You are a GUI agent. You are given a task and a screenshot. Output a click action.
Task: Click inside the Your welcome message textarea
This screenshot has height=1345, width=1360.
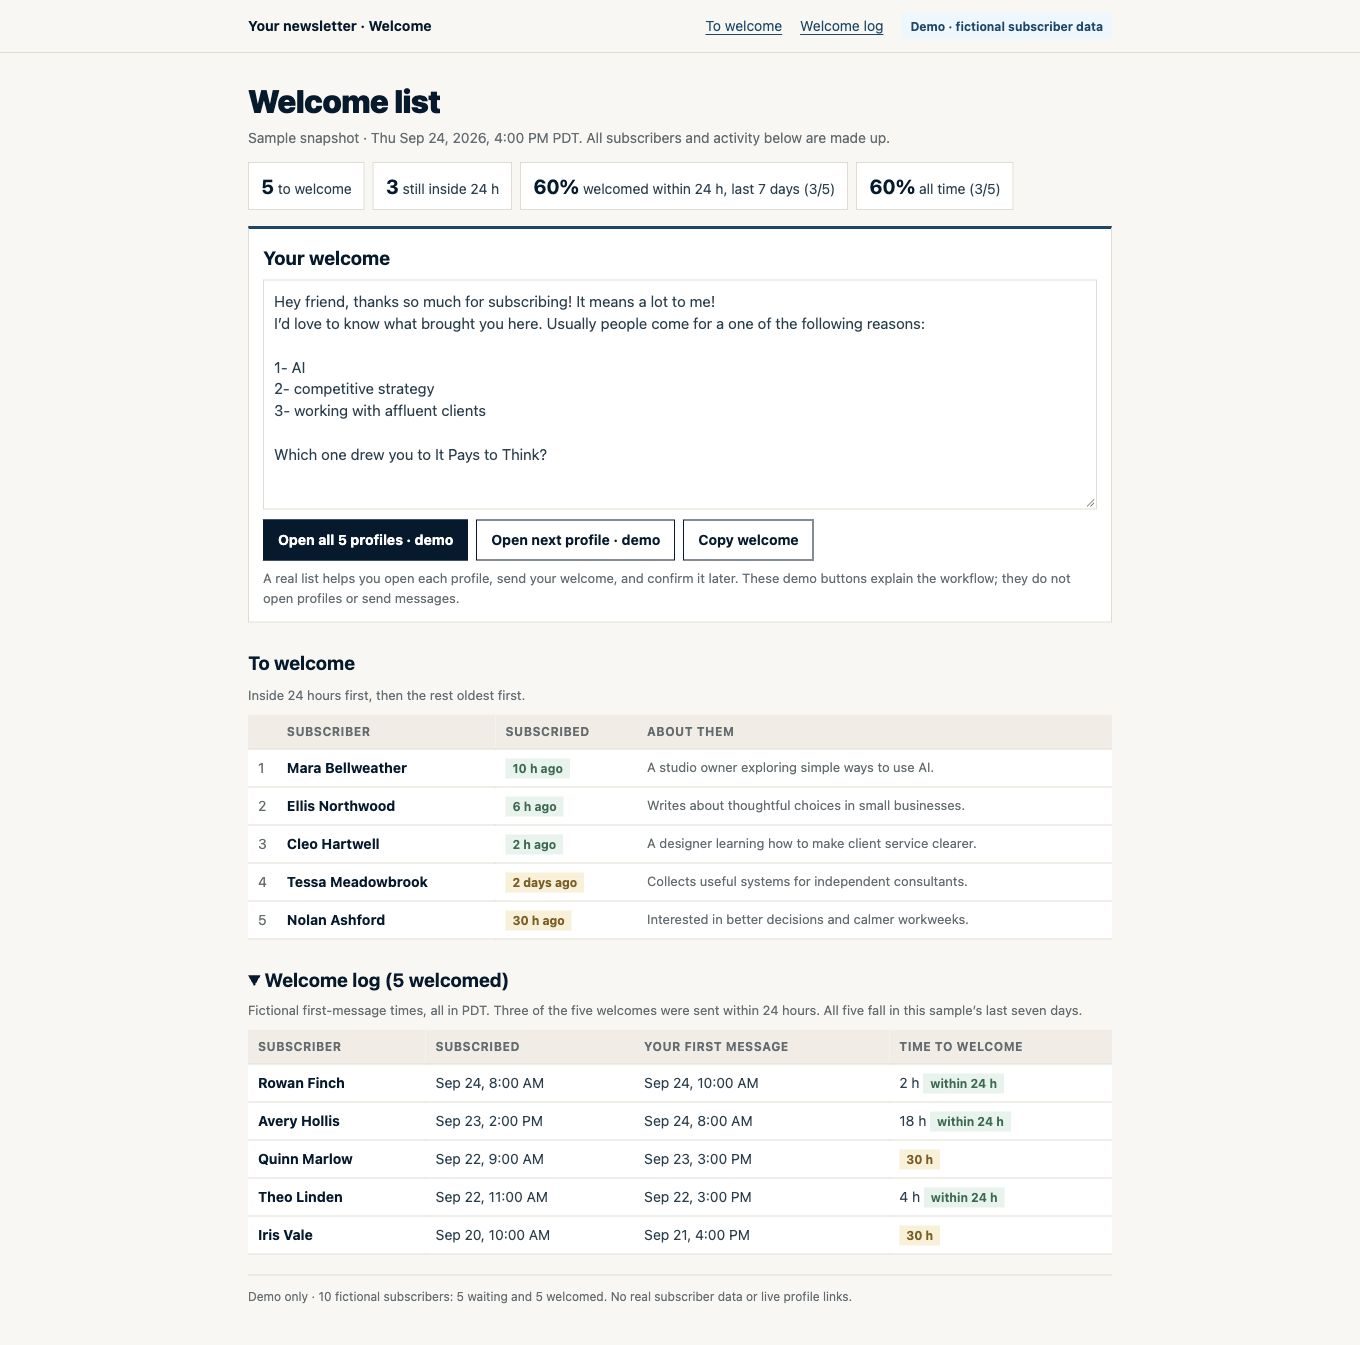click(680, 395)
